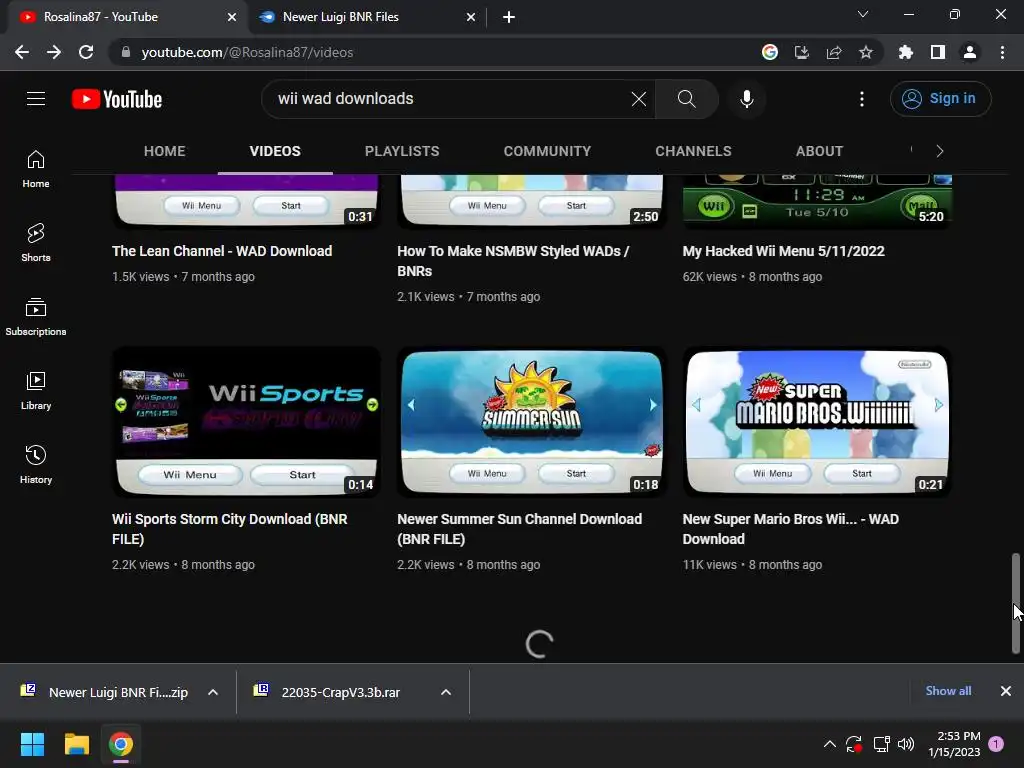
Task: Click Show all downloads
Action: tap(948, 691)
